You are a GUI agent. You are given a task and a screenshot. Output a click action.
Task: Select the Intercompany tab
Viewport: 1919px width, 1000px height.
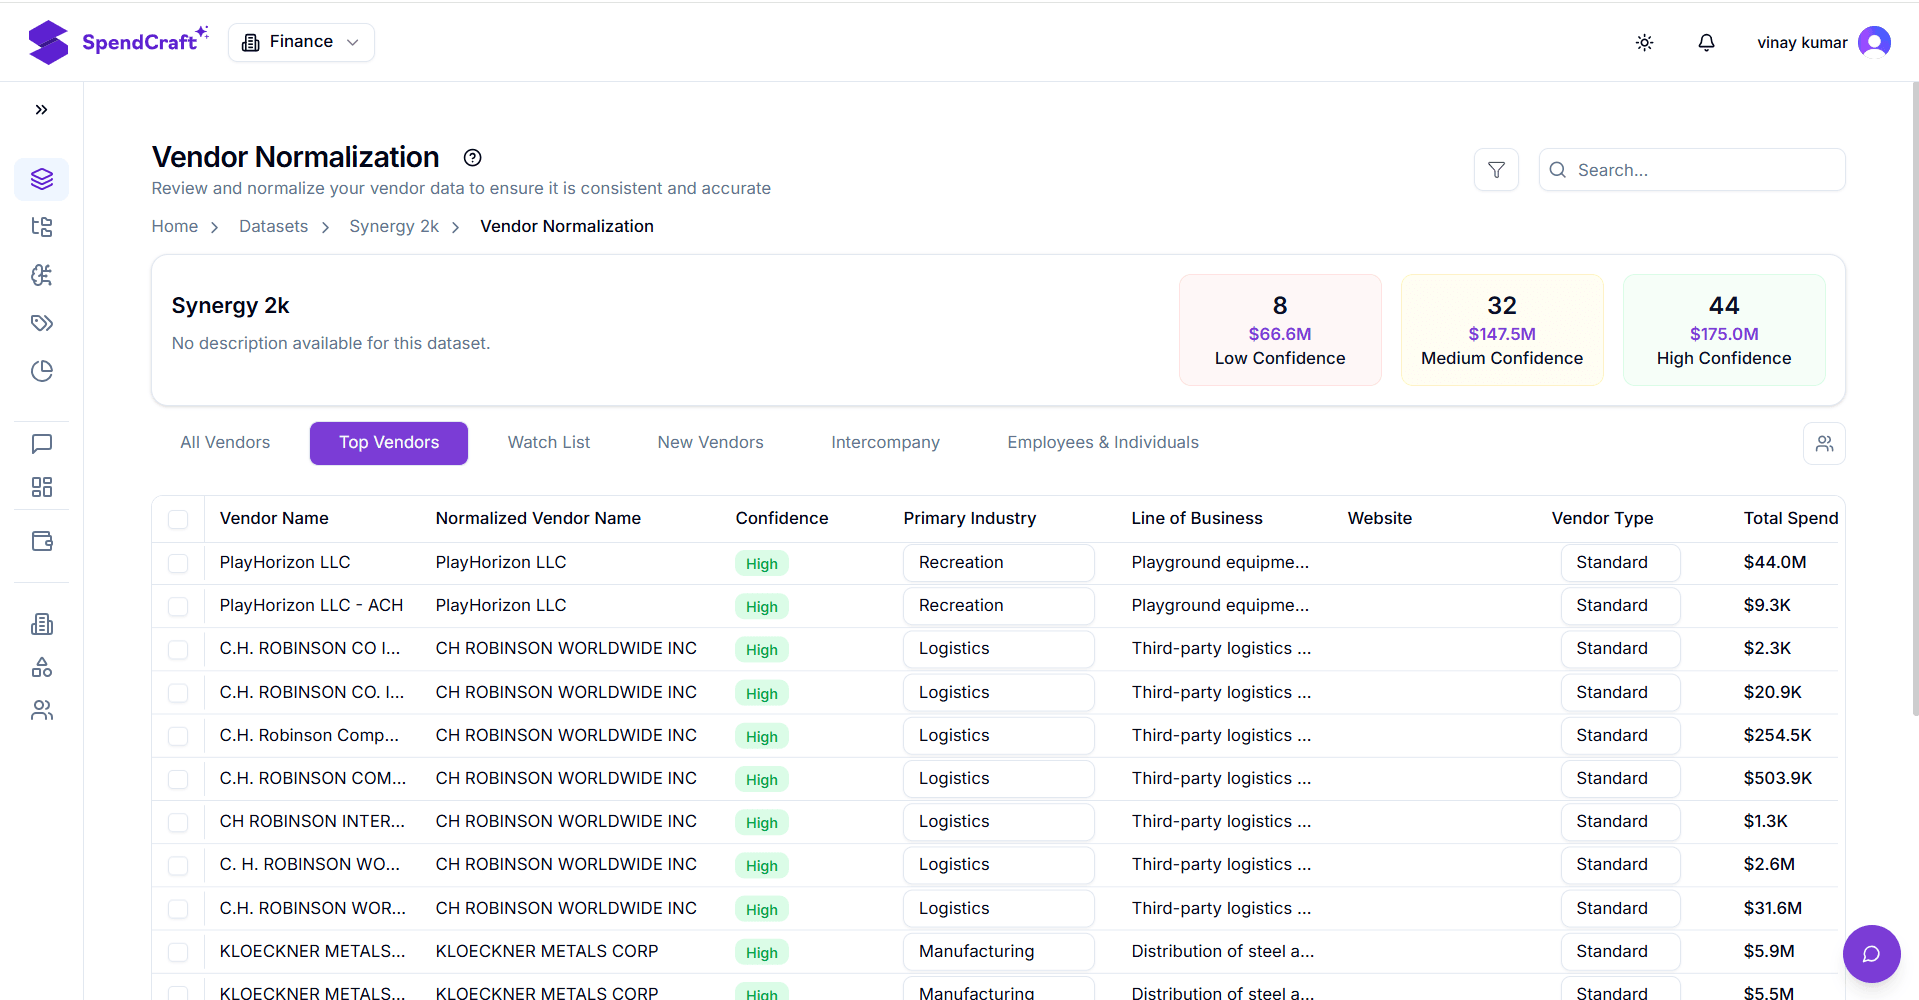pos(885,442)
